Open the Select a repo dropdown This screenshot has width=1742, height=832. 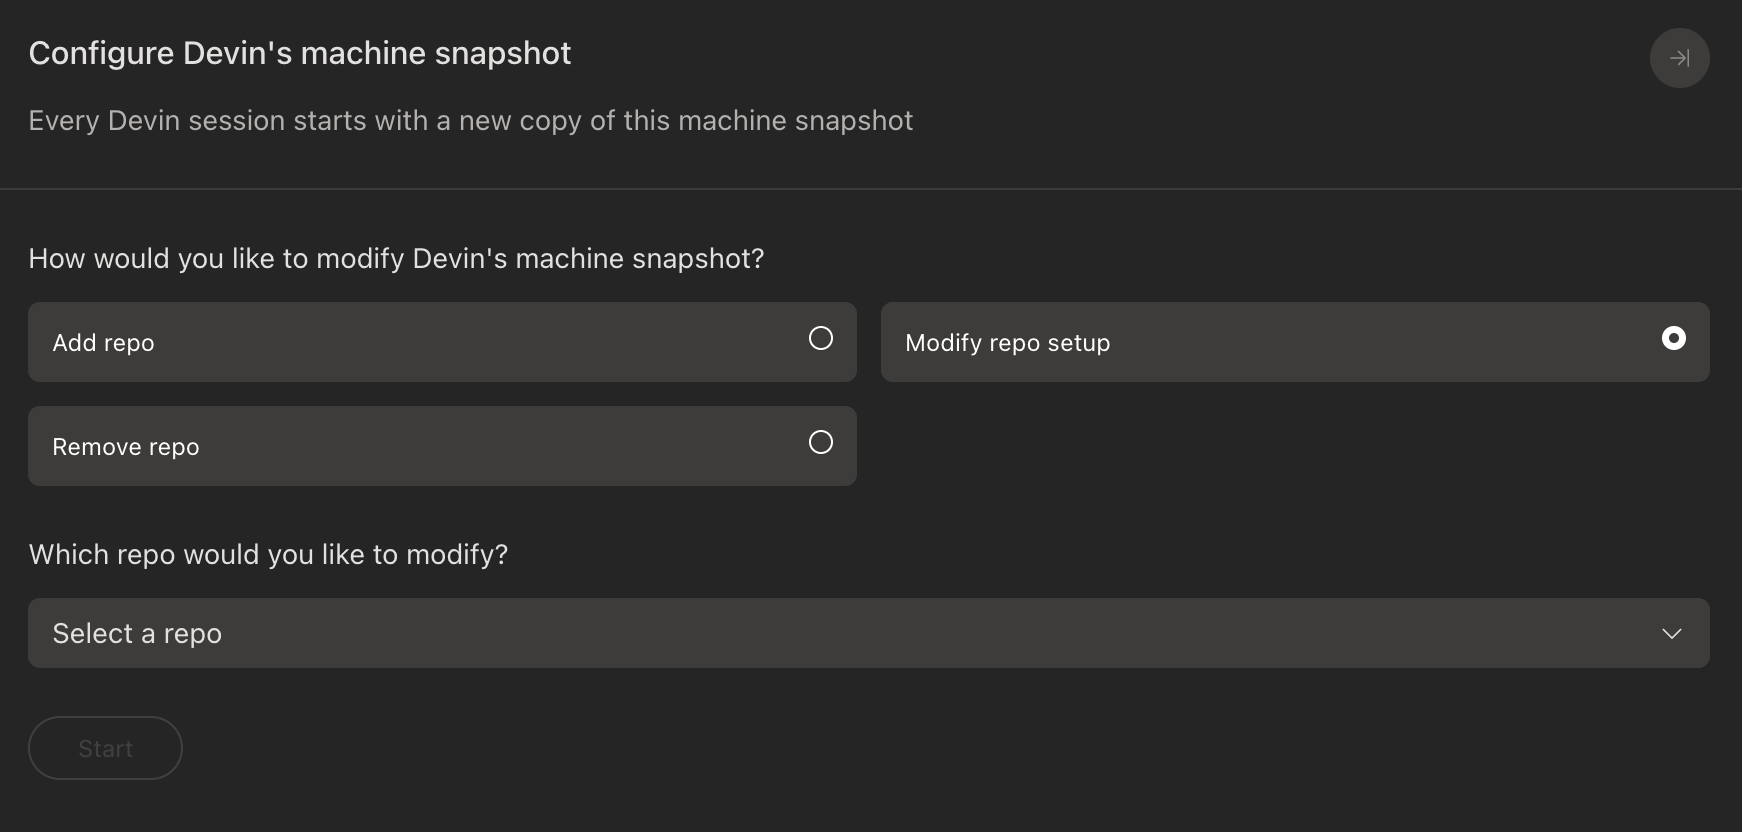pos(869,633)
